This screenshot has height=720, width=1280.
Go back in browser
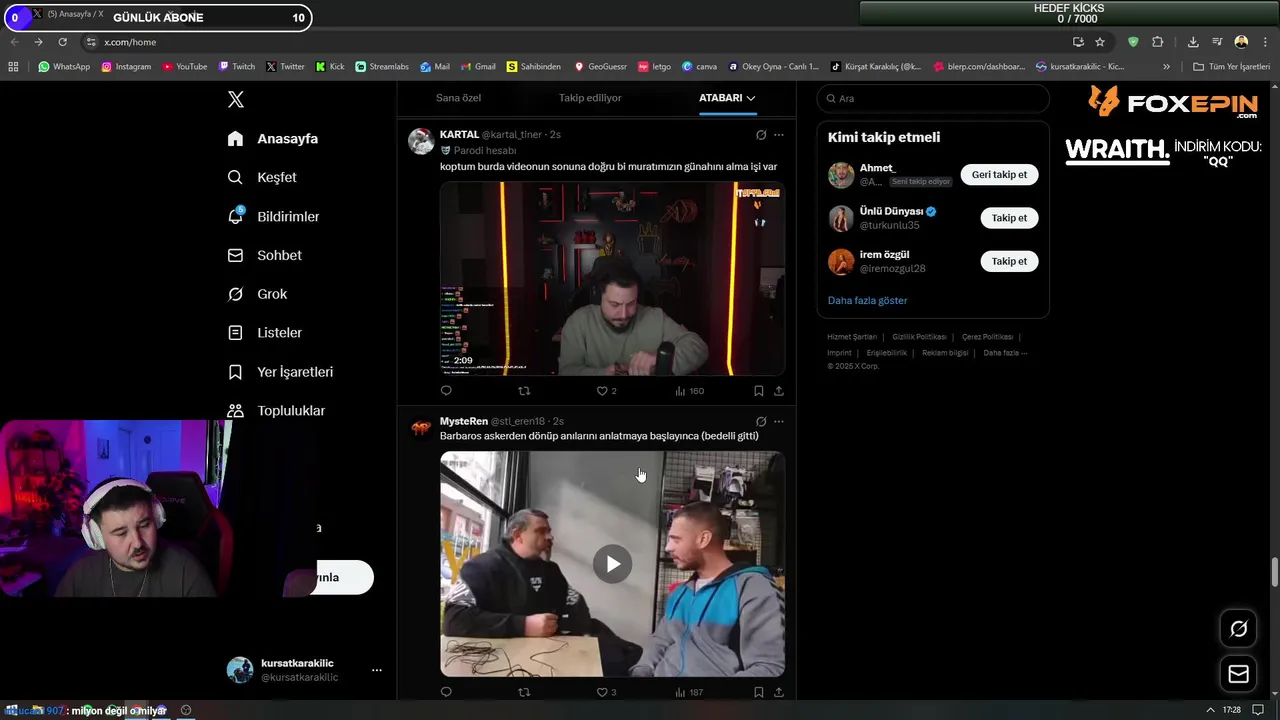click(x=14, y=42)
